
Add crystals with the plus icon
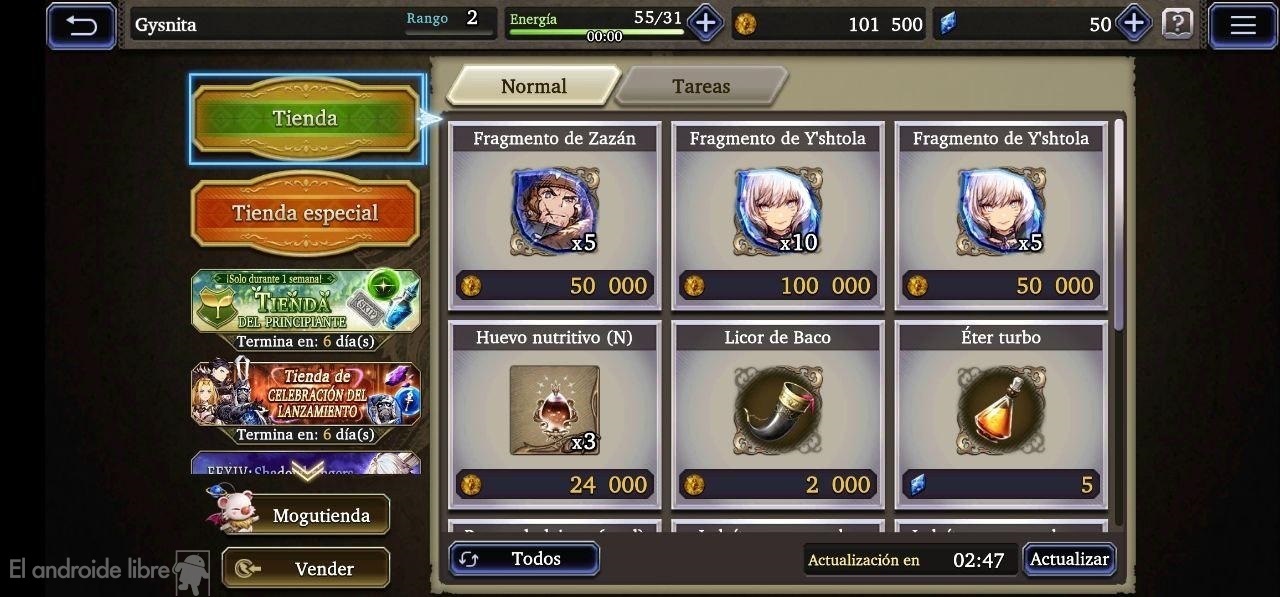1133,23
